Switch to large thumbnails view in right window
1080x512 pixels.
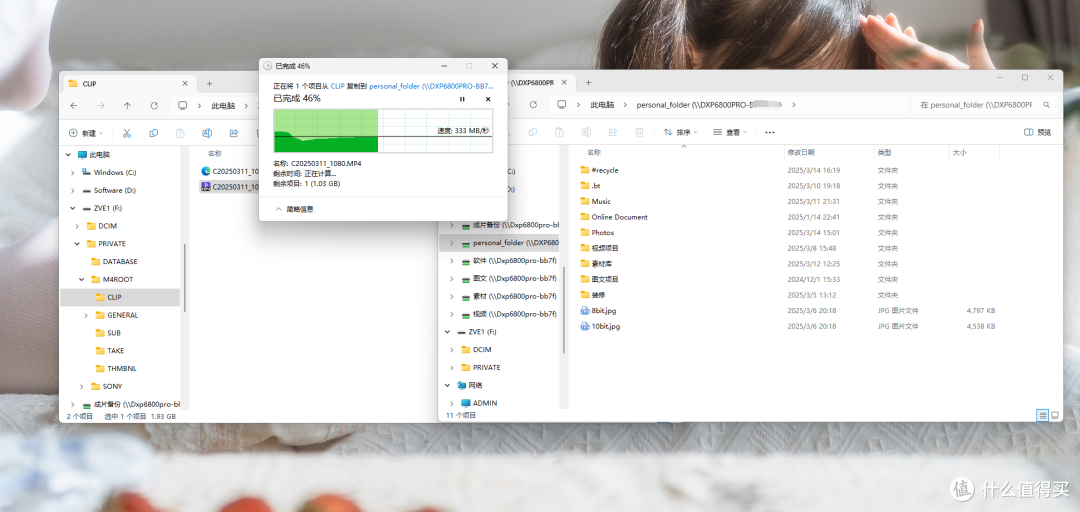point(1055,416)
